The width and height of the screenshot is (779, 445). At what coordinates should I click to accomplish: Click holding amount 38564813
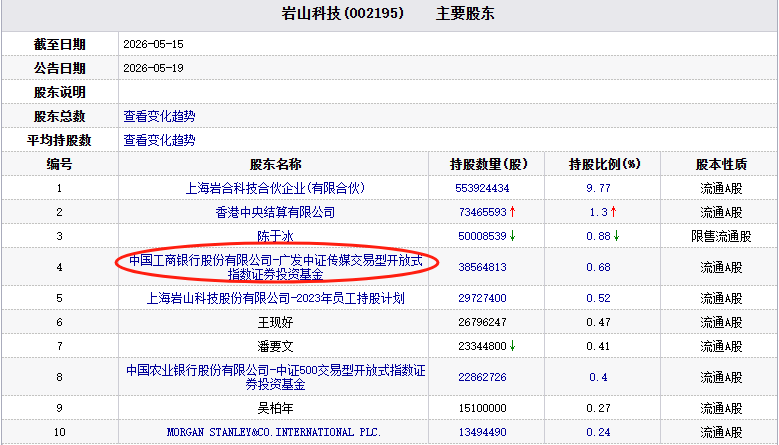click(x=482, y=267)
